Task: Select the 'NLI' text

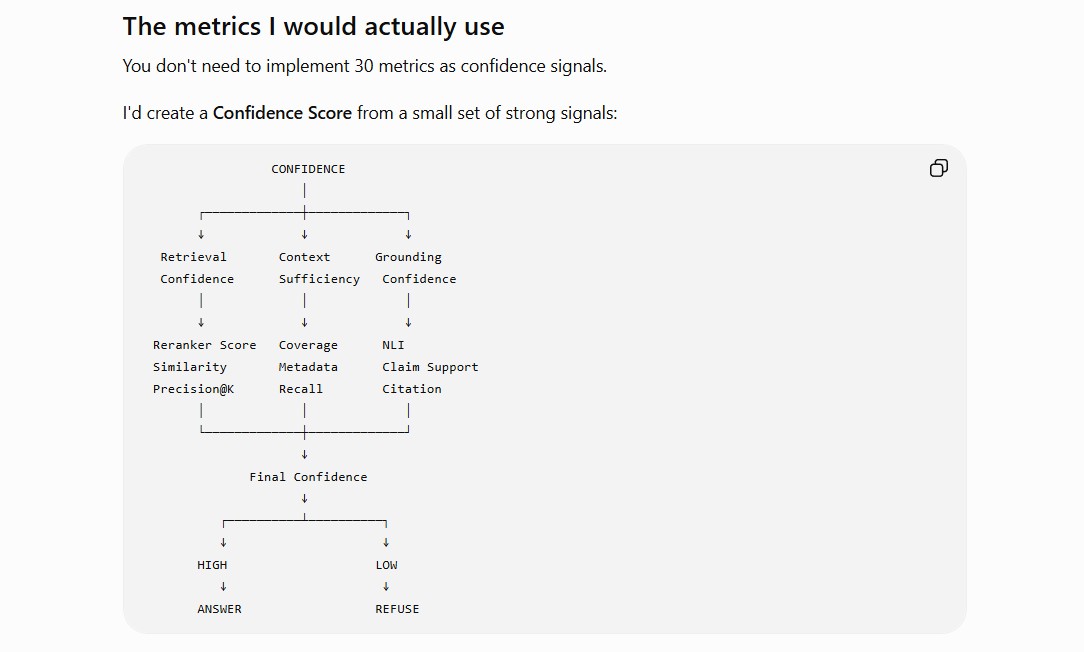Action: point(393,344)
